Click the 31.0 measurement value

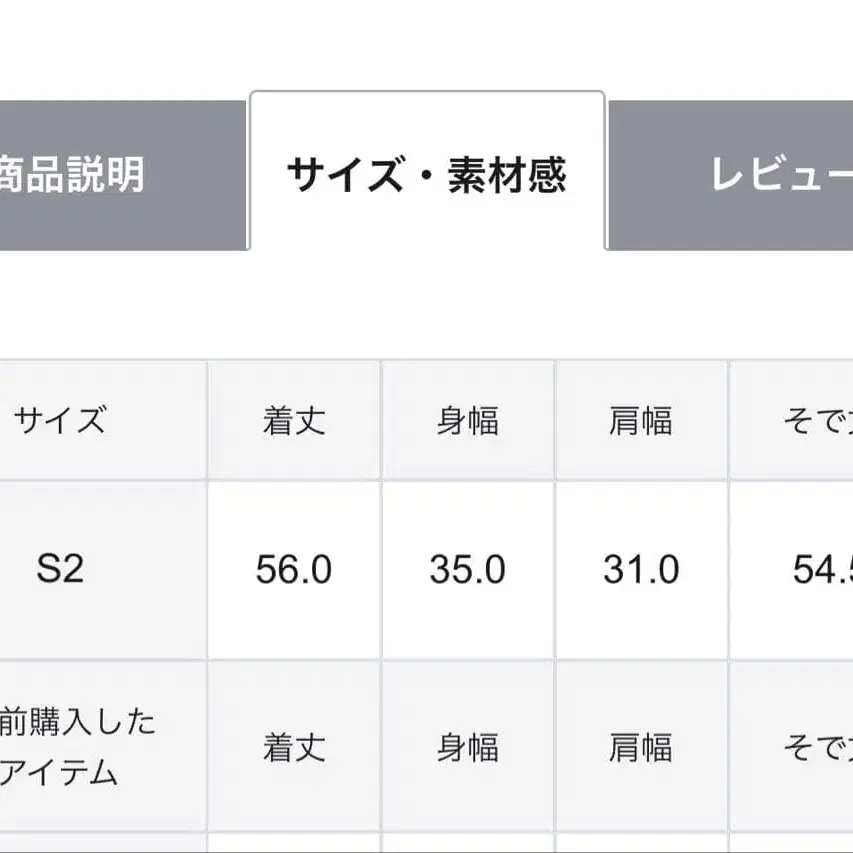pos(640,572)
